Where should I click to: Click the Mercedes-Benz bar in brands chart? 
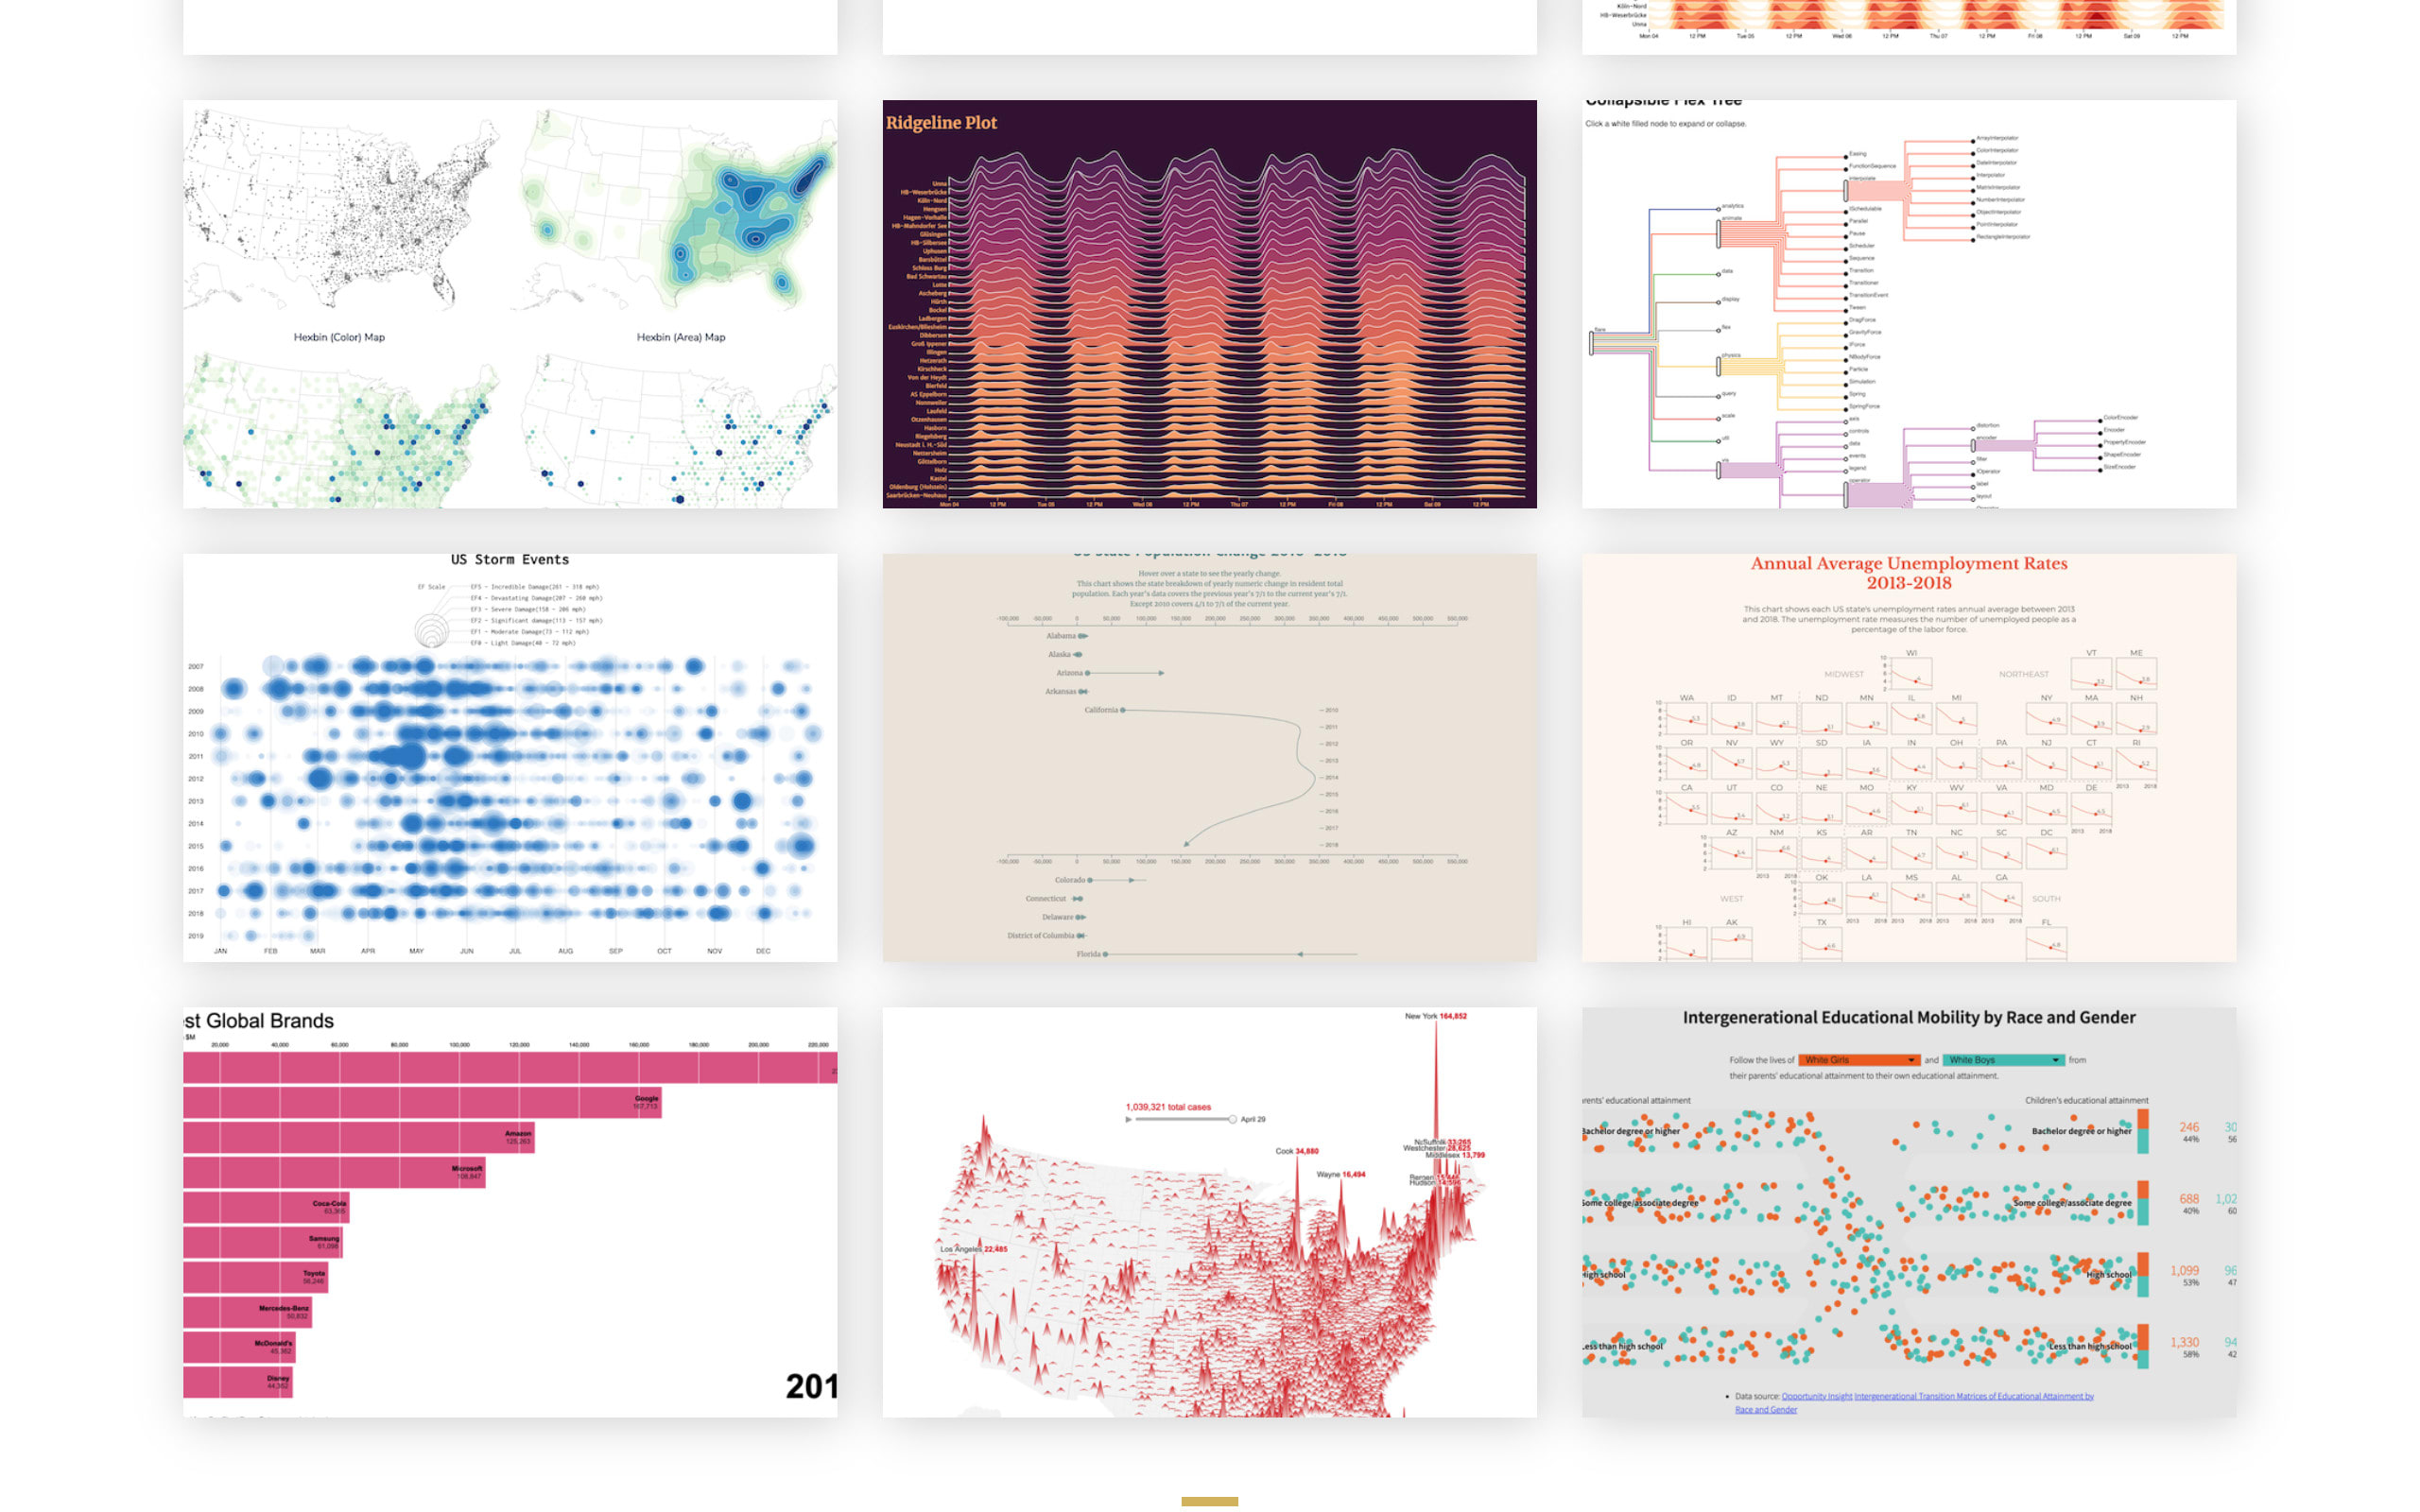tap(247, 1312)
